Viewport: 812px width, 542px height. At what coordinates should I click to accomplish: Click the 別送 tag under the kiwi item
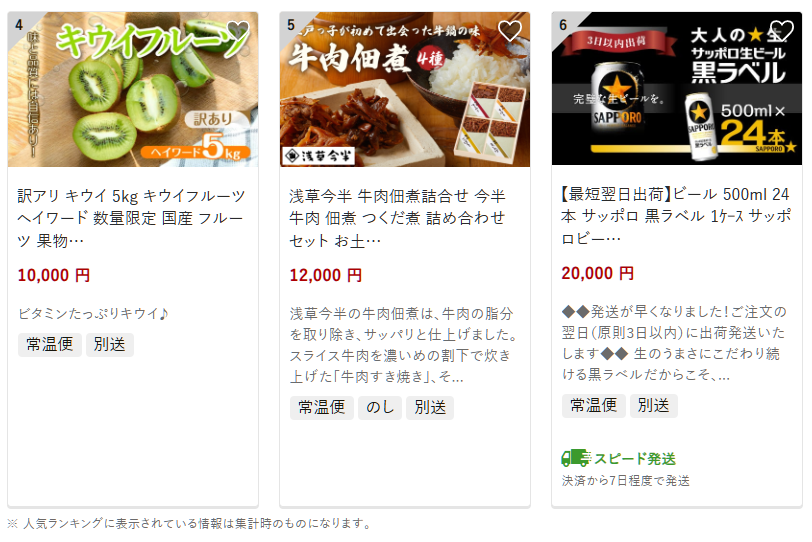(x=110, y=345)
